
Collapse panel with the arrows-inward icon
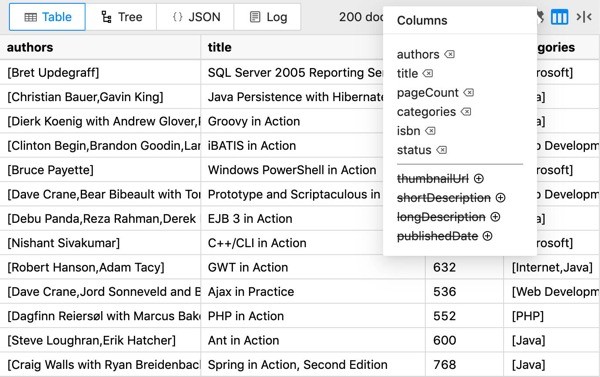tap(584, 17)
